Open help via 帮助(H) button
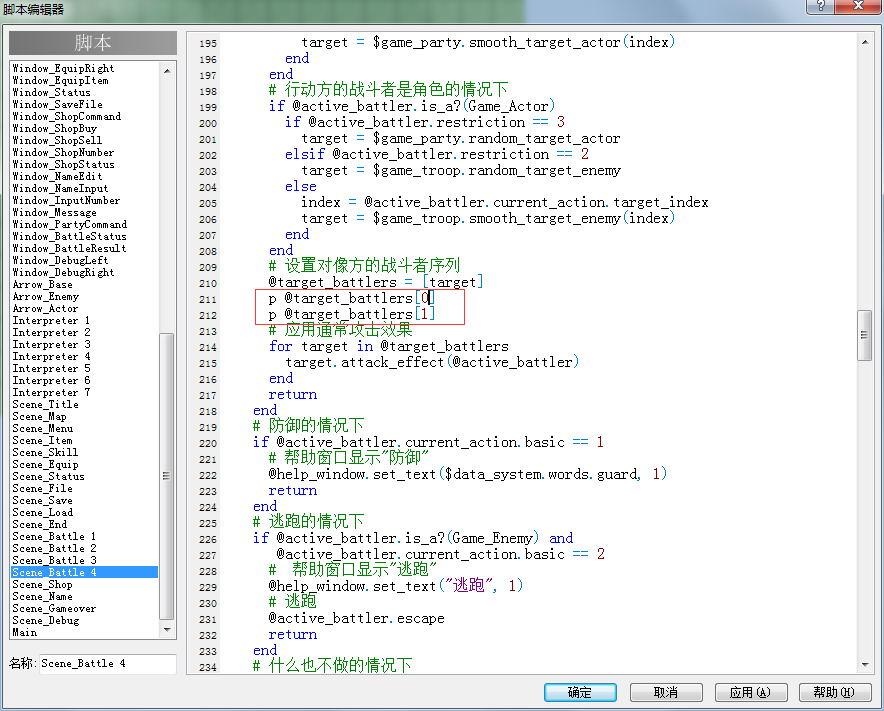The image size is (884, 711). [835, 692]
